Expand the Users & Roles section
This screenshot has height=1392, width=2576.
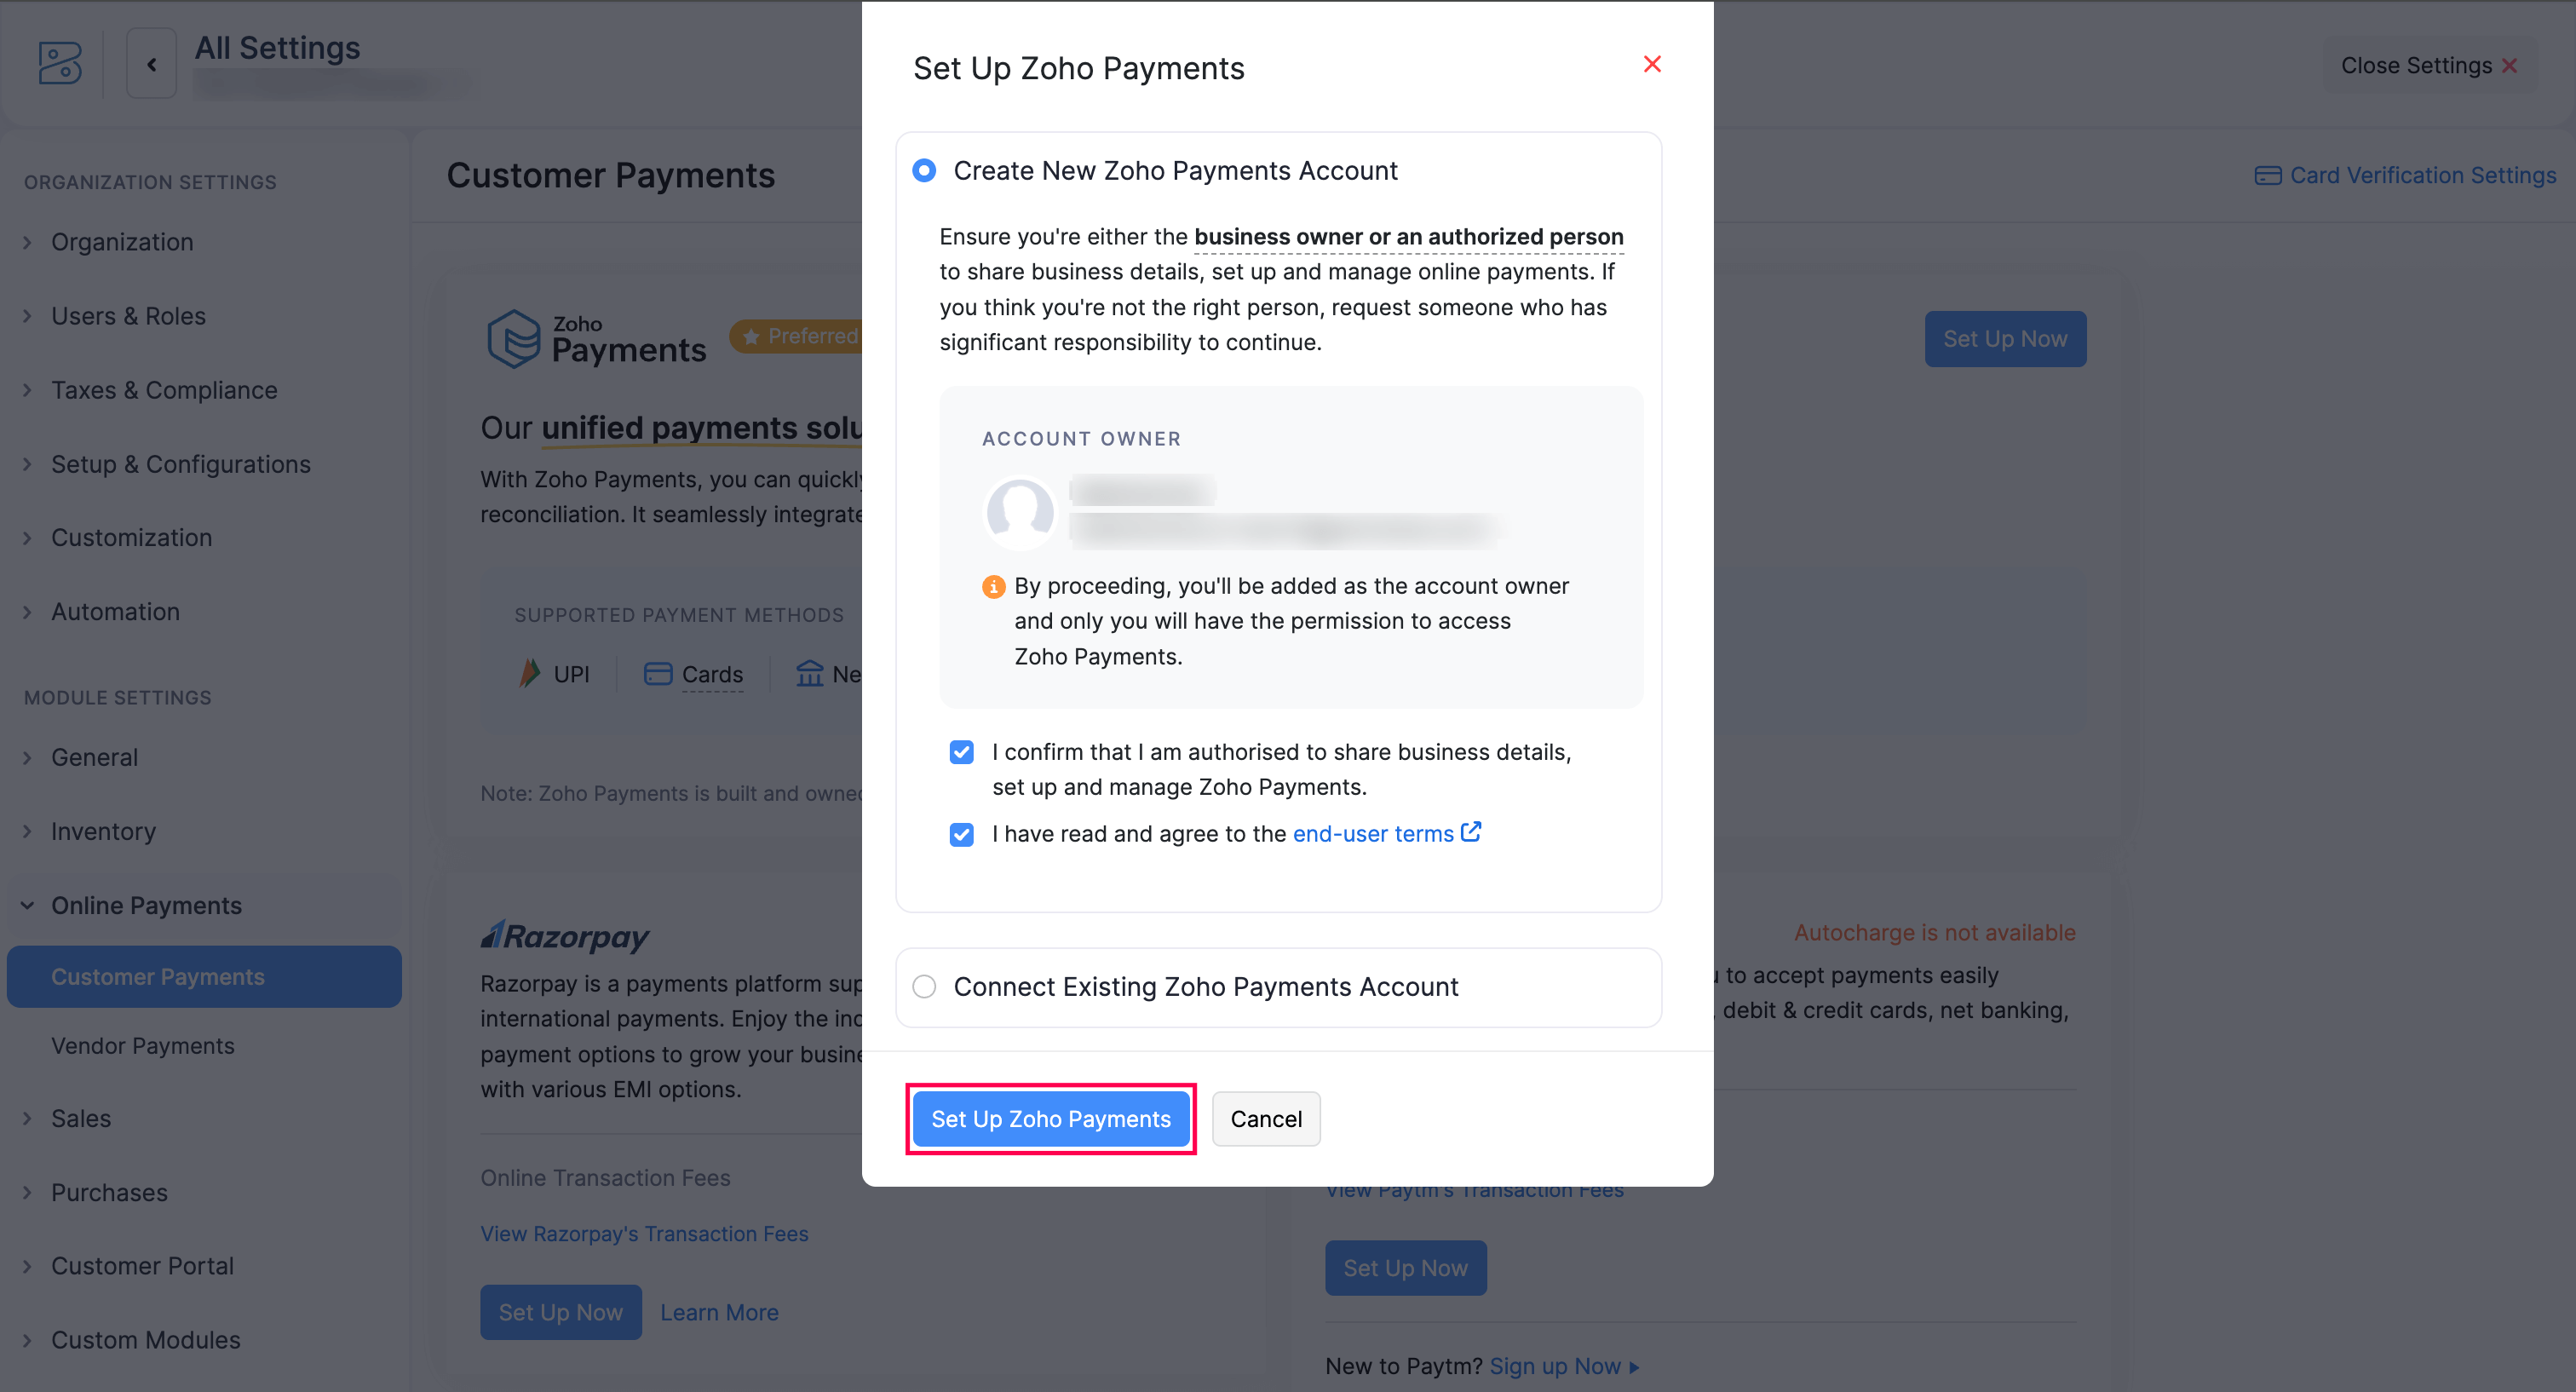click(x=128, y=316)
